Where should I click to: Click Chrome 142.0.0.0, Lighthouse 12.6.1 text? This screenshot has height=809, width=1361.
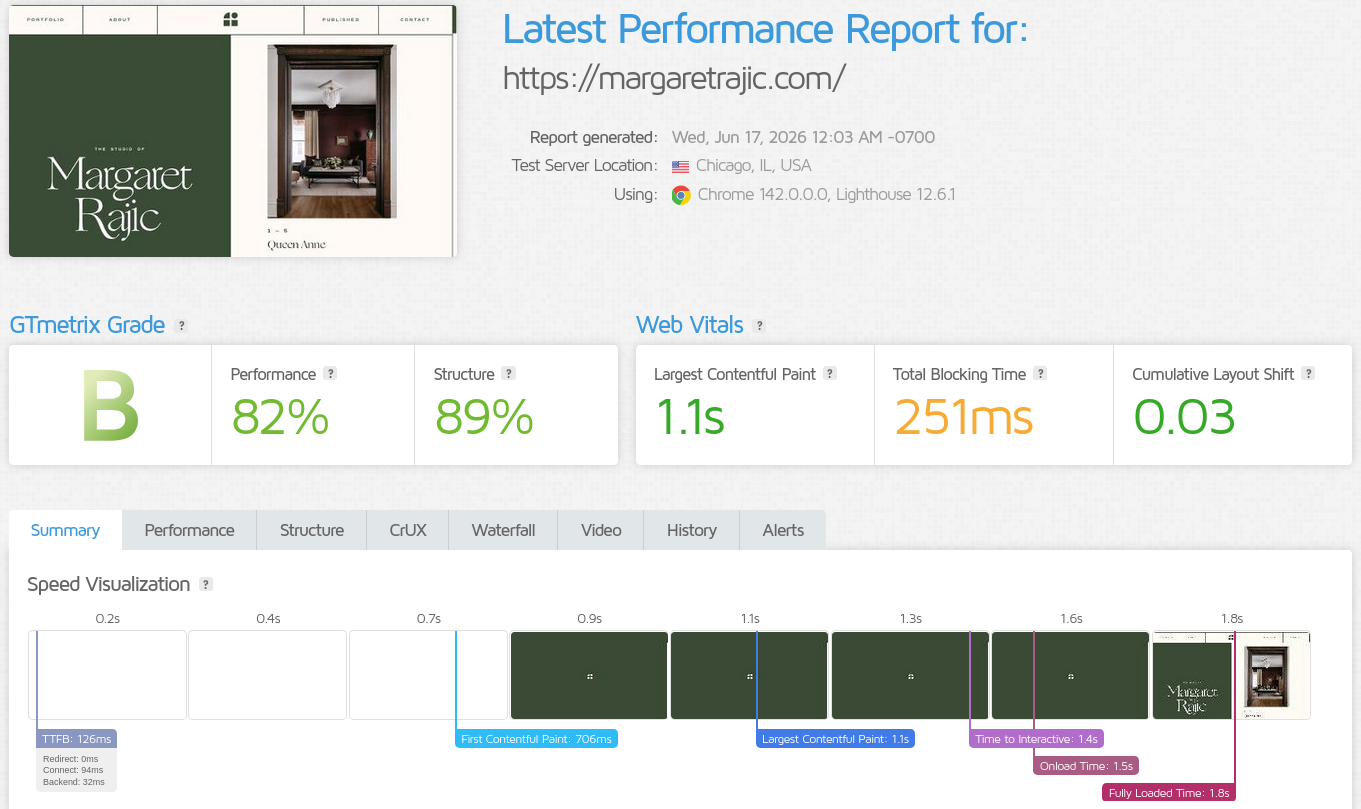click(x=827, y=195)
